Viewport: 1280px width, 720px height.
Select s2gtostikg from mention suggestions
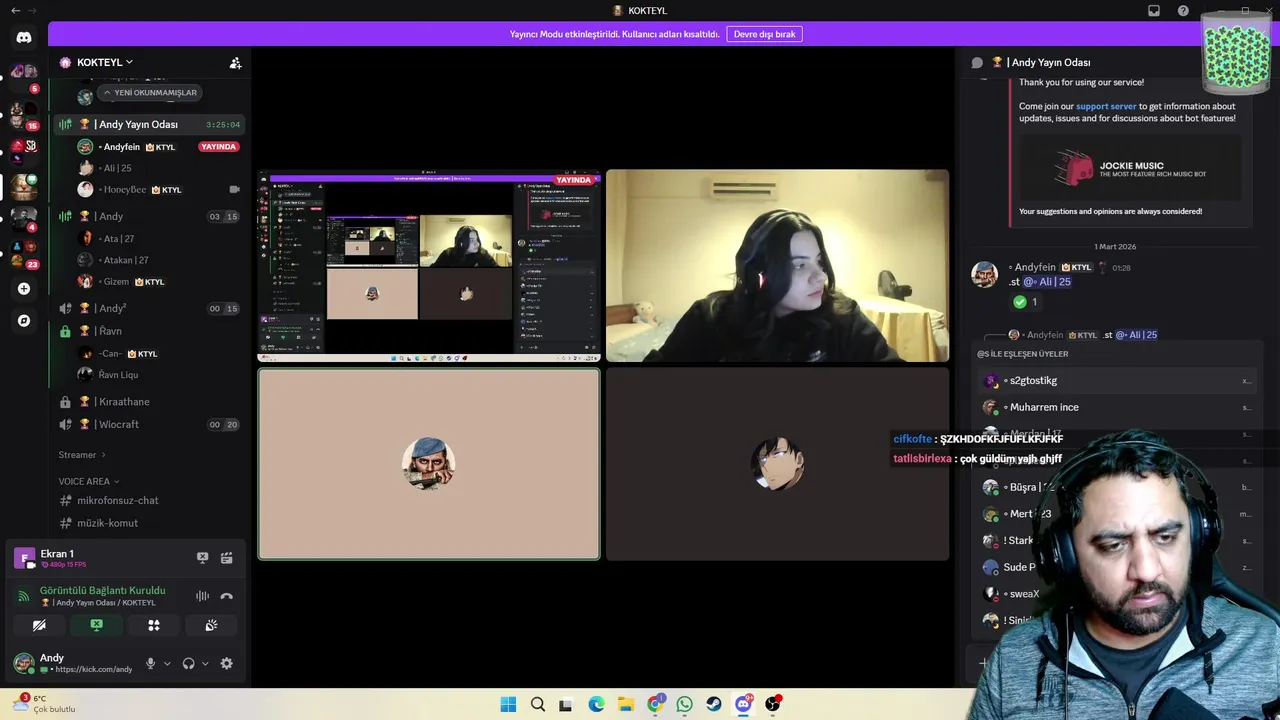(1117, 381)
